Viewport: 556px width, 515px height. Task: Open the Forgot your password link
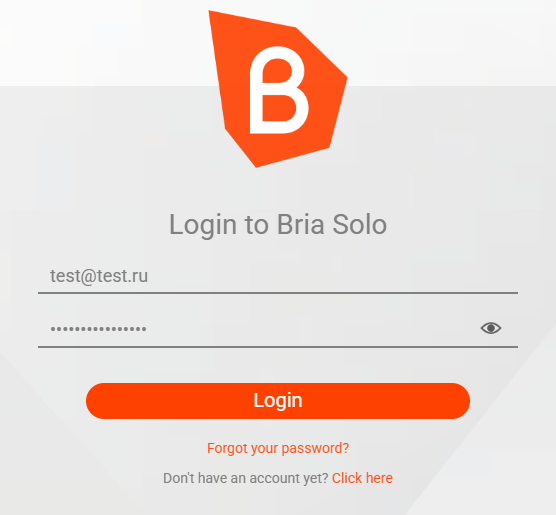[x=278, y=448]
